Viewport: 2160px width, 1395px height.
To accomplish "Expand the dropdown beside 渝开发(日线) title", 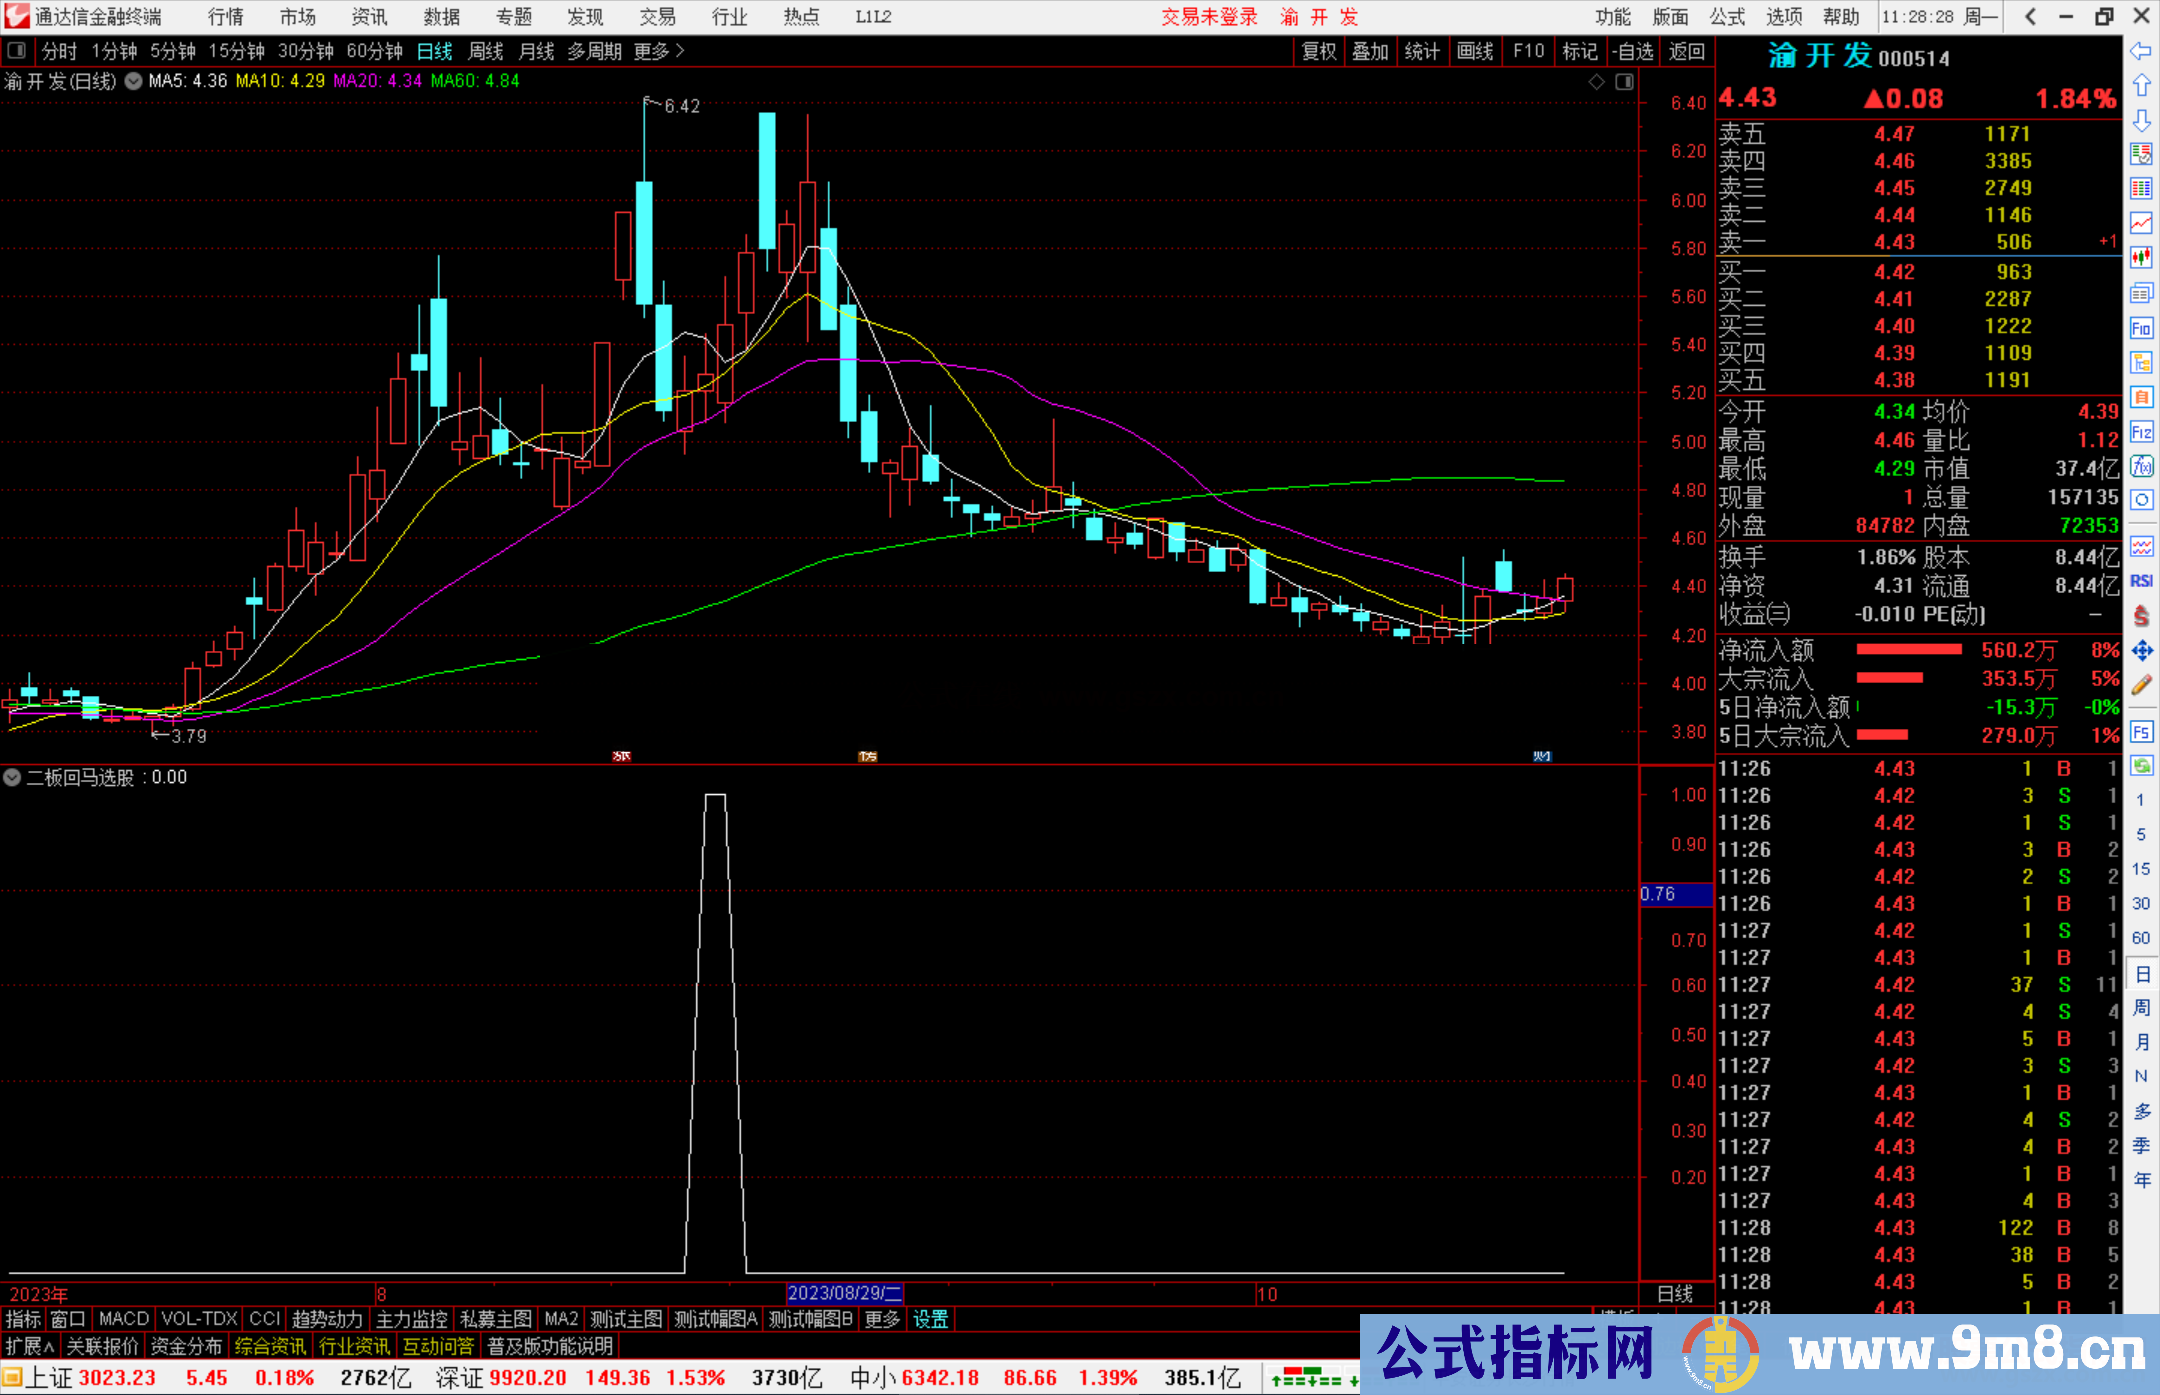I will (x=133, y=81).
